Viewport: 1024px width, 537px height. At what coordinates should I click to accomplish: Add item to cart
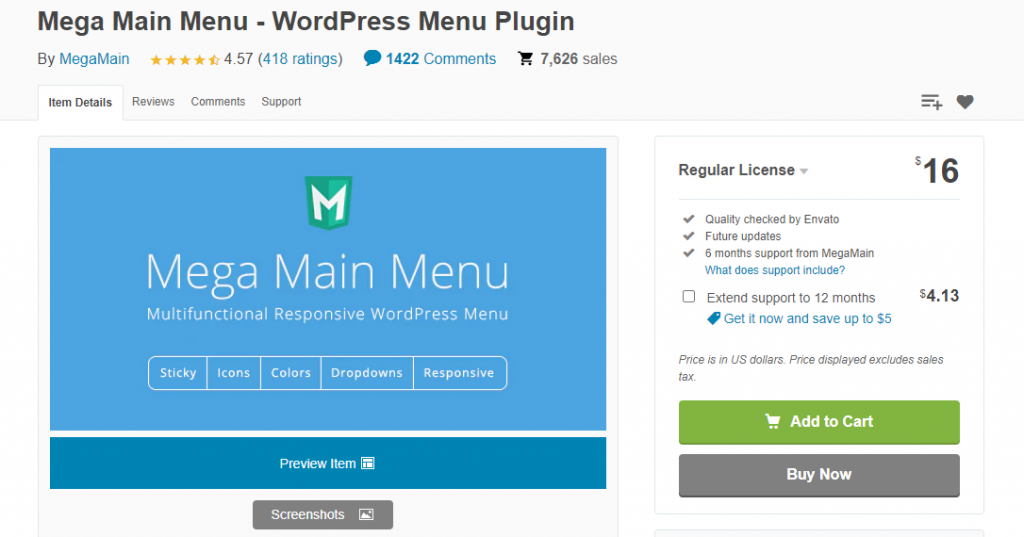pyautogui.click(x=819, y=422)
